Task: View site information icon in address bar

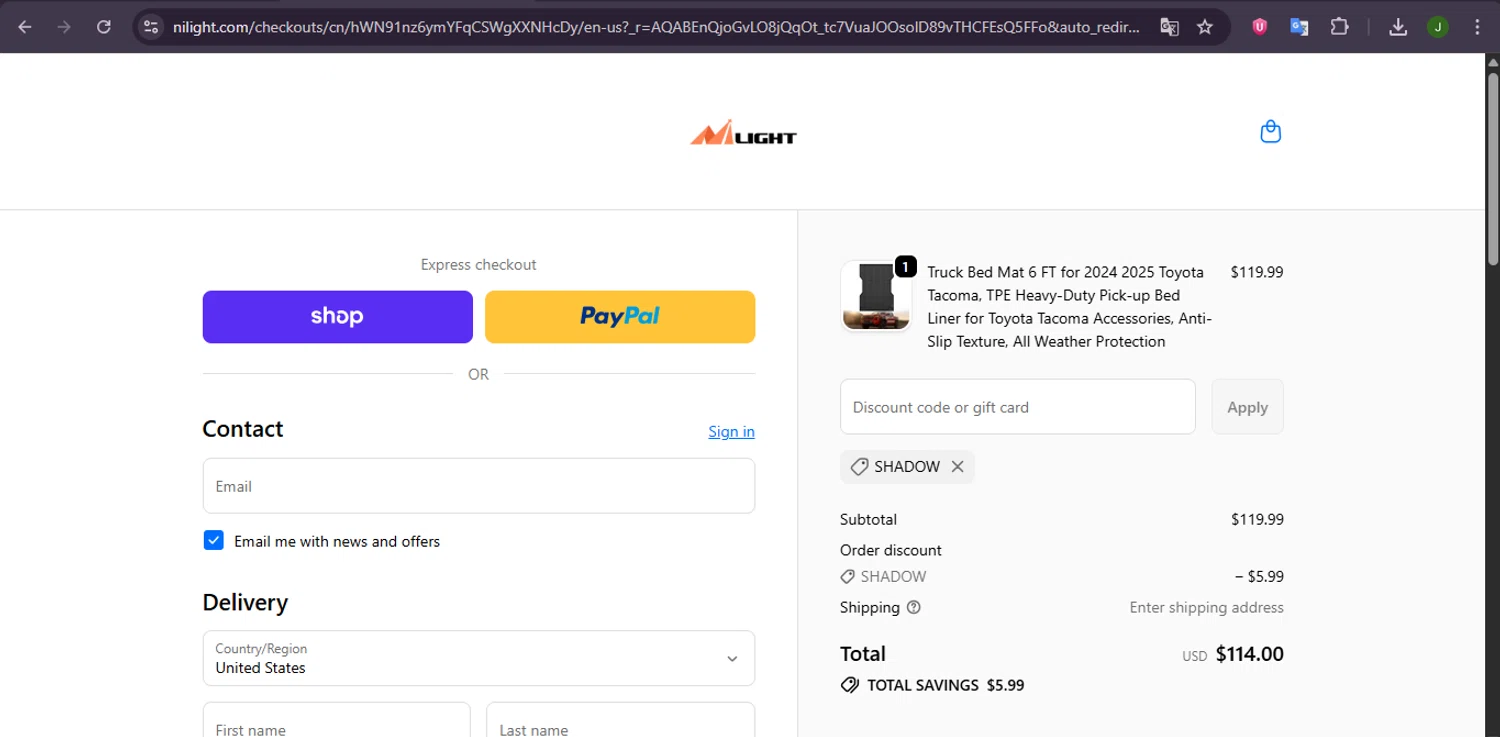Action: tap(151, 27)
